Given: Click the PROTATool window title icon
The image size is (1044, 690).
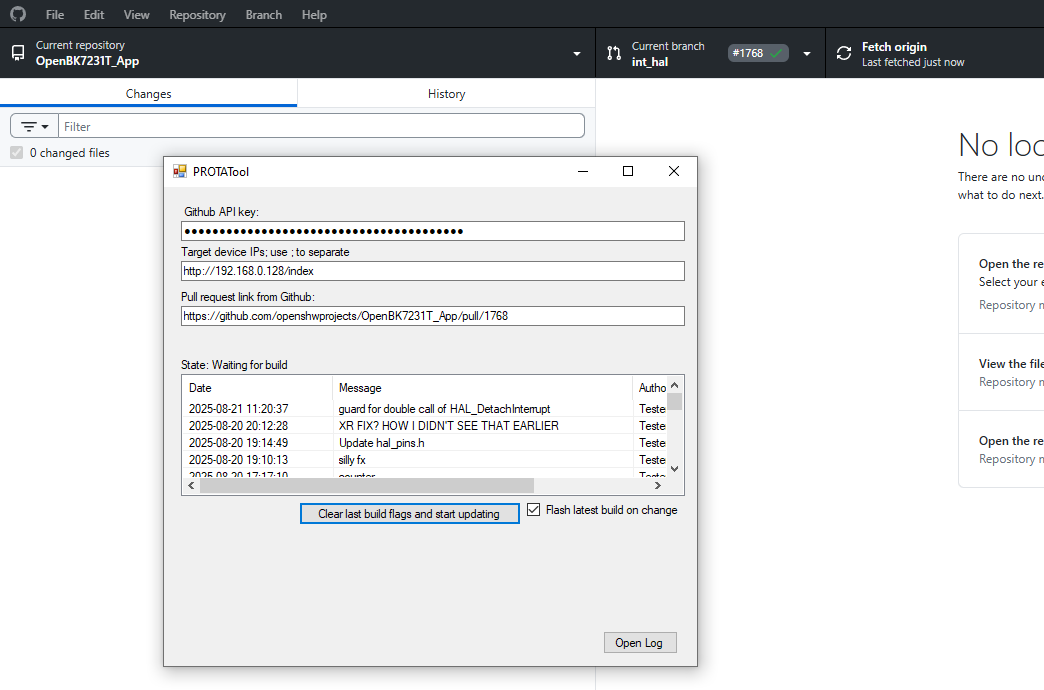Looking at the screenshot, I should click(180, 171).
